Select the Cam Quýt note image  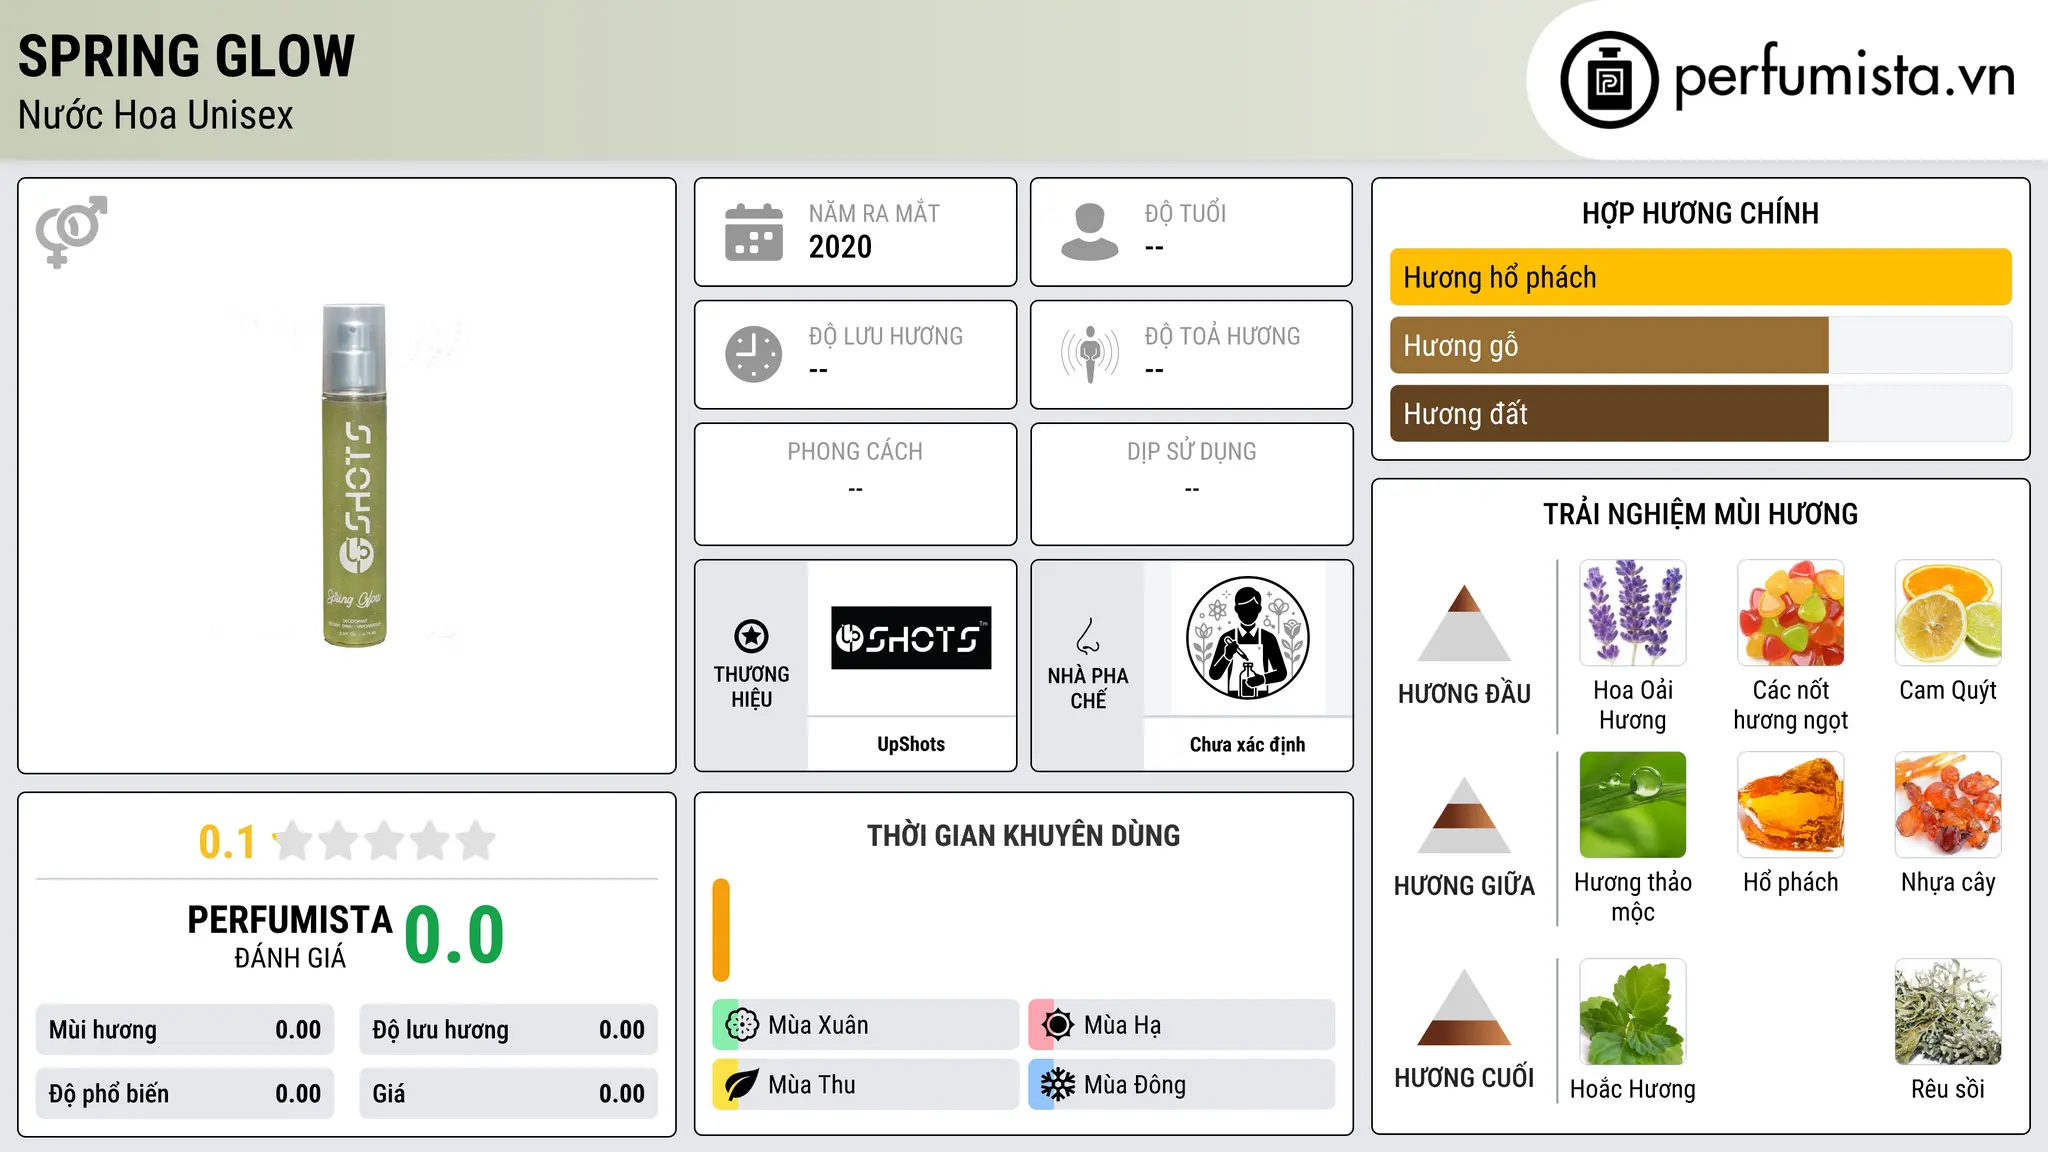pyautogui.click(x=1948, y=613)
